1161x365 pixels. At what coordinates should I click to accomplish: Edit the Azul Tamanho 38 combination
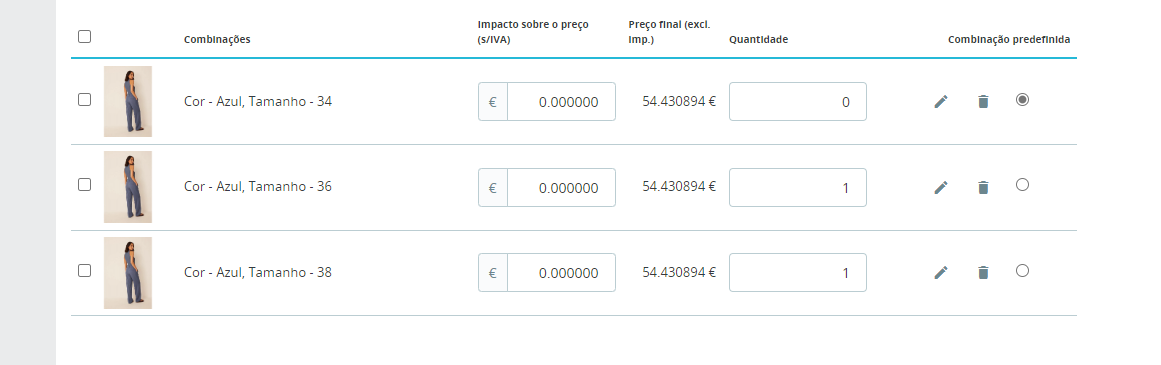pos(941,273)
